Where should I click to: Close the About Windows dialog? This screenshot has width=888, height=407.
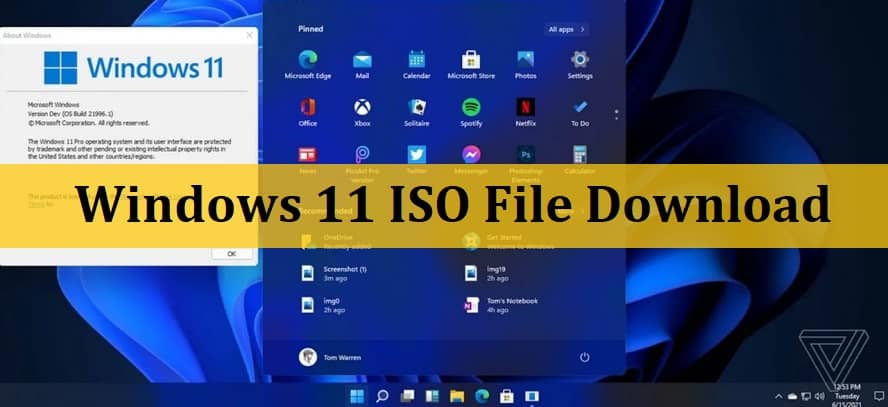coord(249,35)
